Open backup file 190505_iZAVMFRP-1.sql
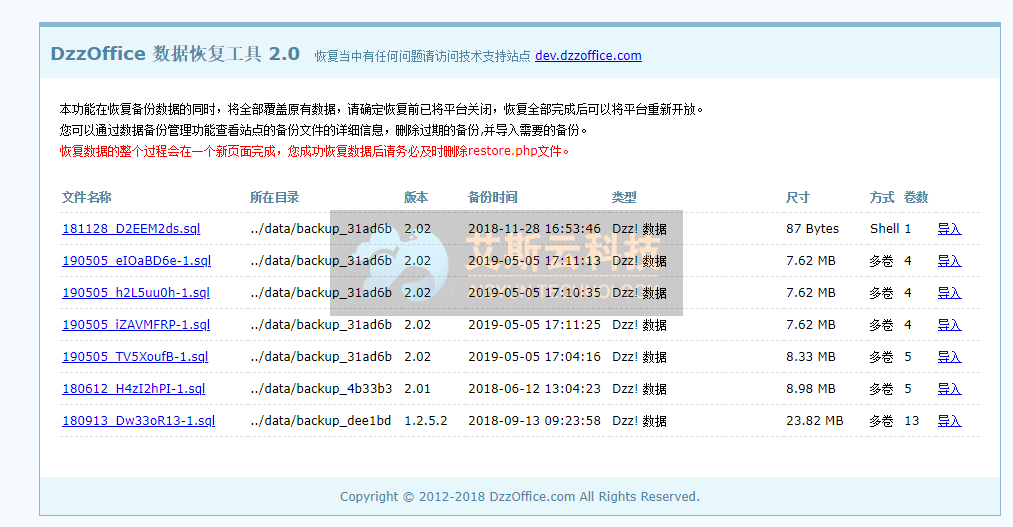 pos(136,325)
